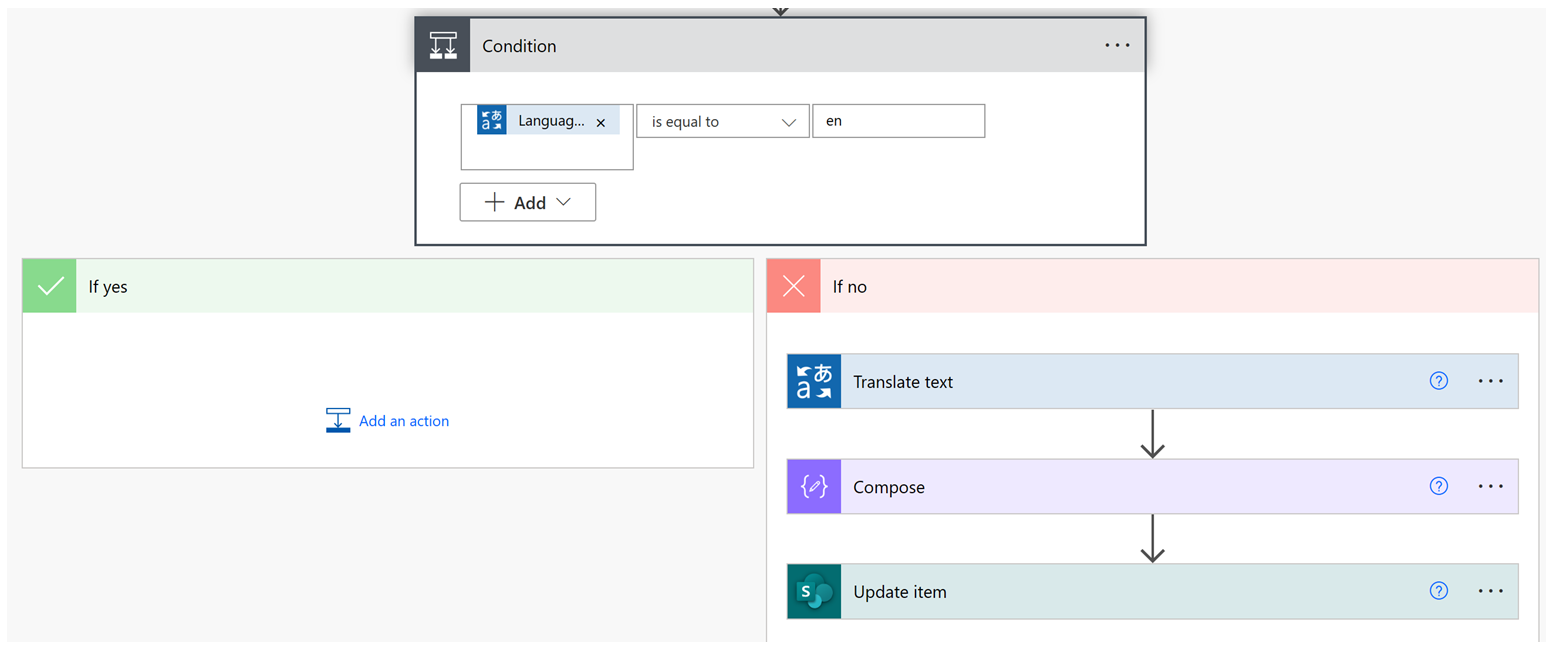The image size is (1552, 648).
Task: Open the Translate text ellipsis menu
Action: (x=1490, y=381)
